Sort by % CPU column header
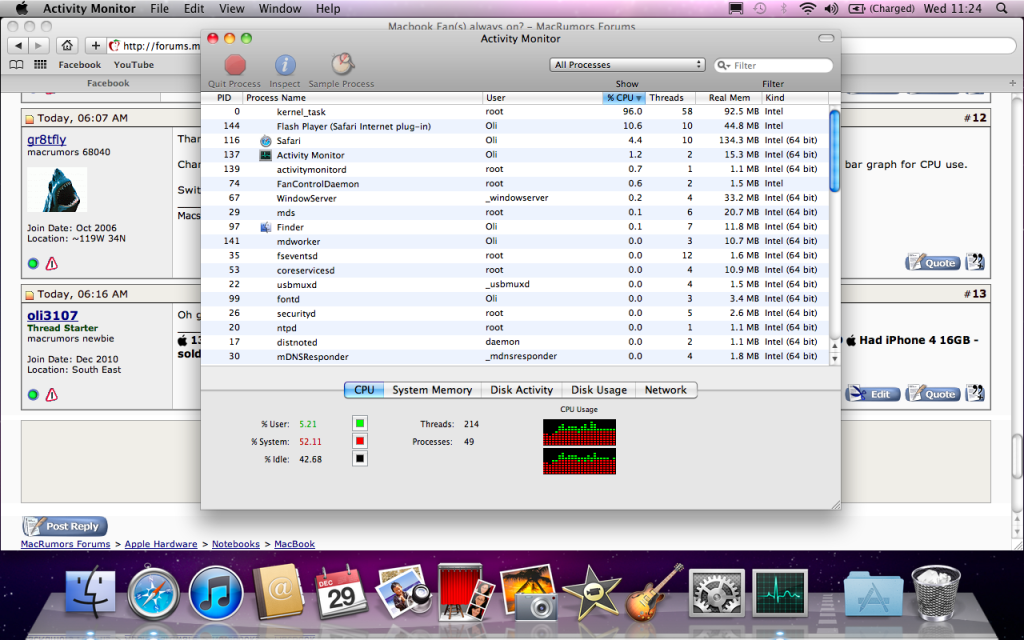This screenshot has height=640, width=1024. 624,97
